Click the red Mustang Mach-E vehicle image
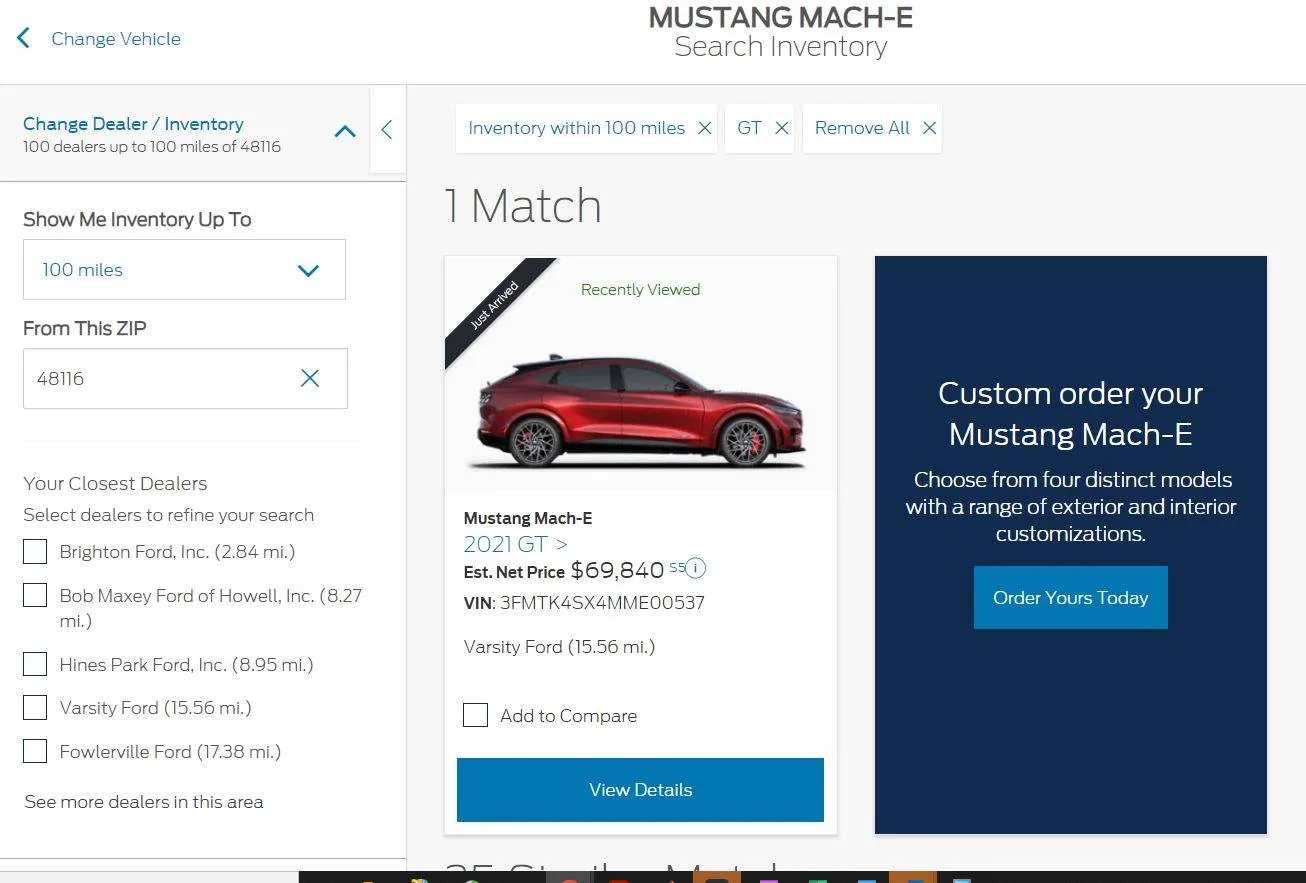Viewport: 1306px width, 883px height. click(638, 412)
